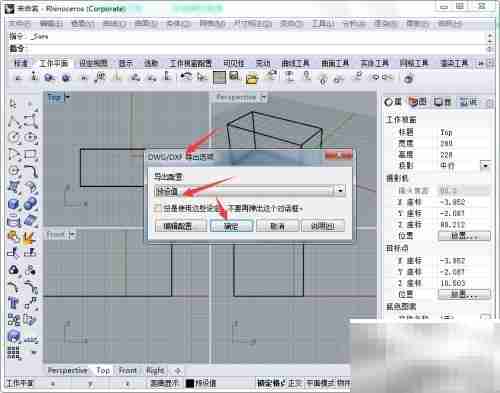
Task: Select the blue Text tool icon
Action: coord(14,303)
